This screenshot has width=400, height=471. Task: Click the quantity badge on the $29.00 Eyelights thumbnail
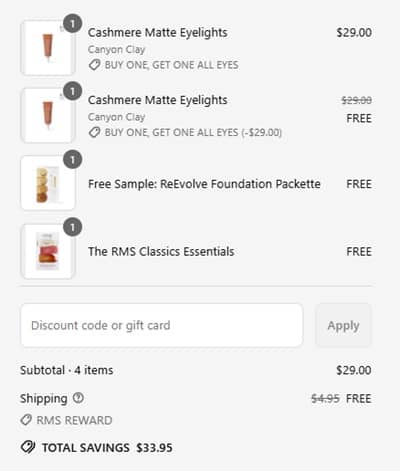coord(72,24)
